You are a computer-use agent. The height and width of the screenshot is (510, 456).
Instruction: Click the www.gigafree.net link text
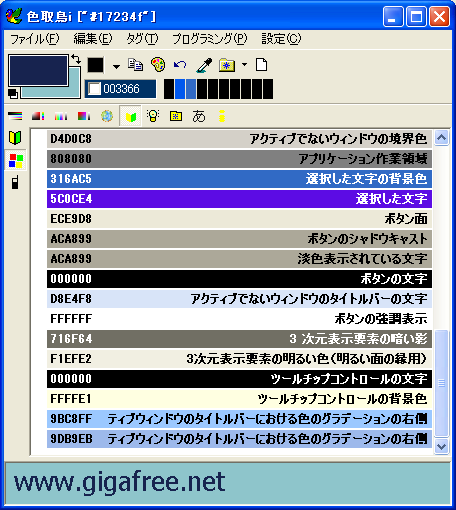[120, 482]
